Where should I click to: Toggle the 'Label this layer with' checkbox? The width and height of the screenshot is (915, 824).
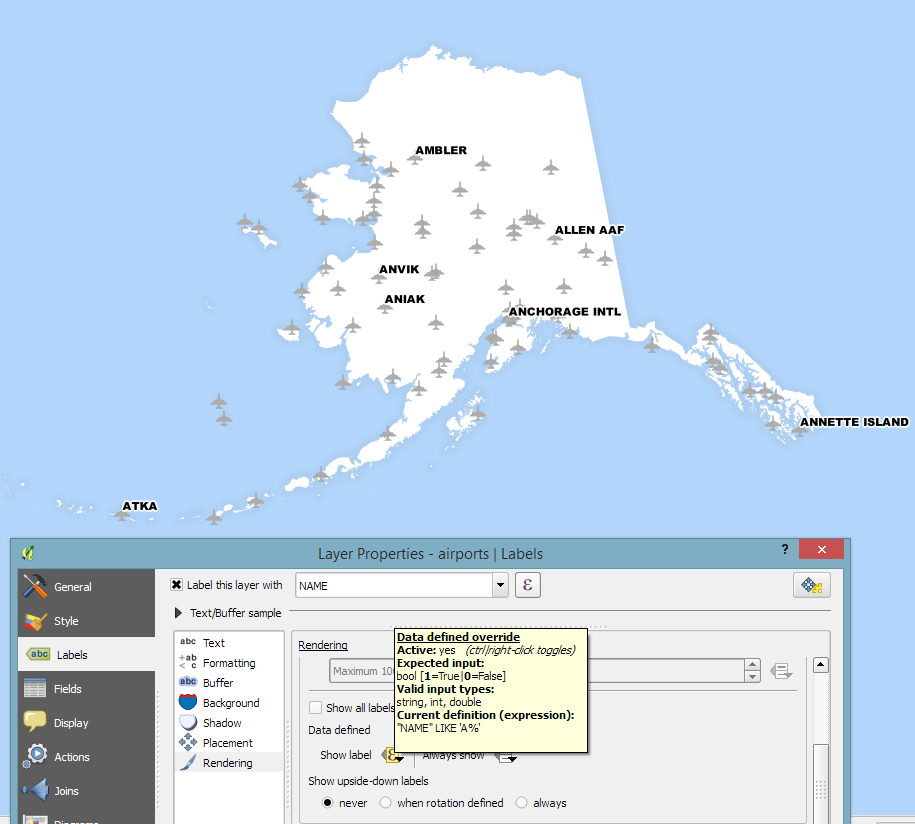pos(177,585)
